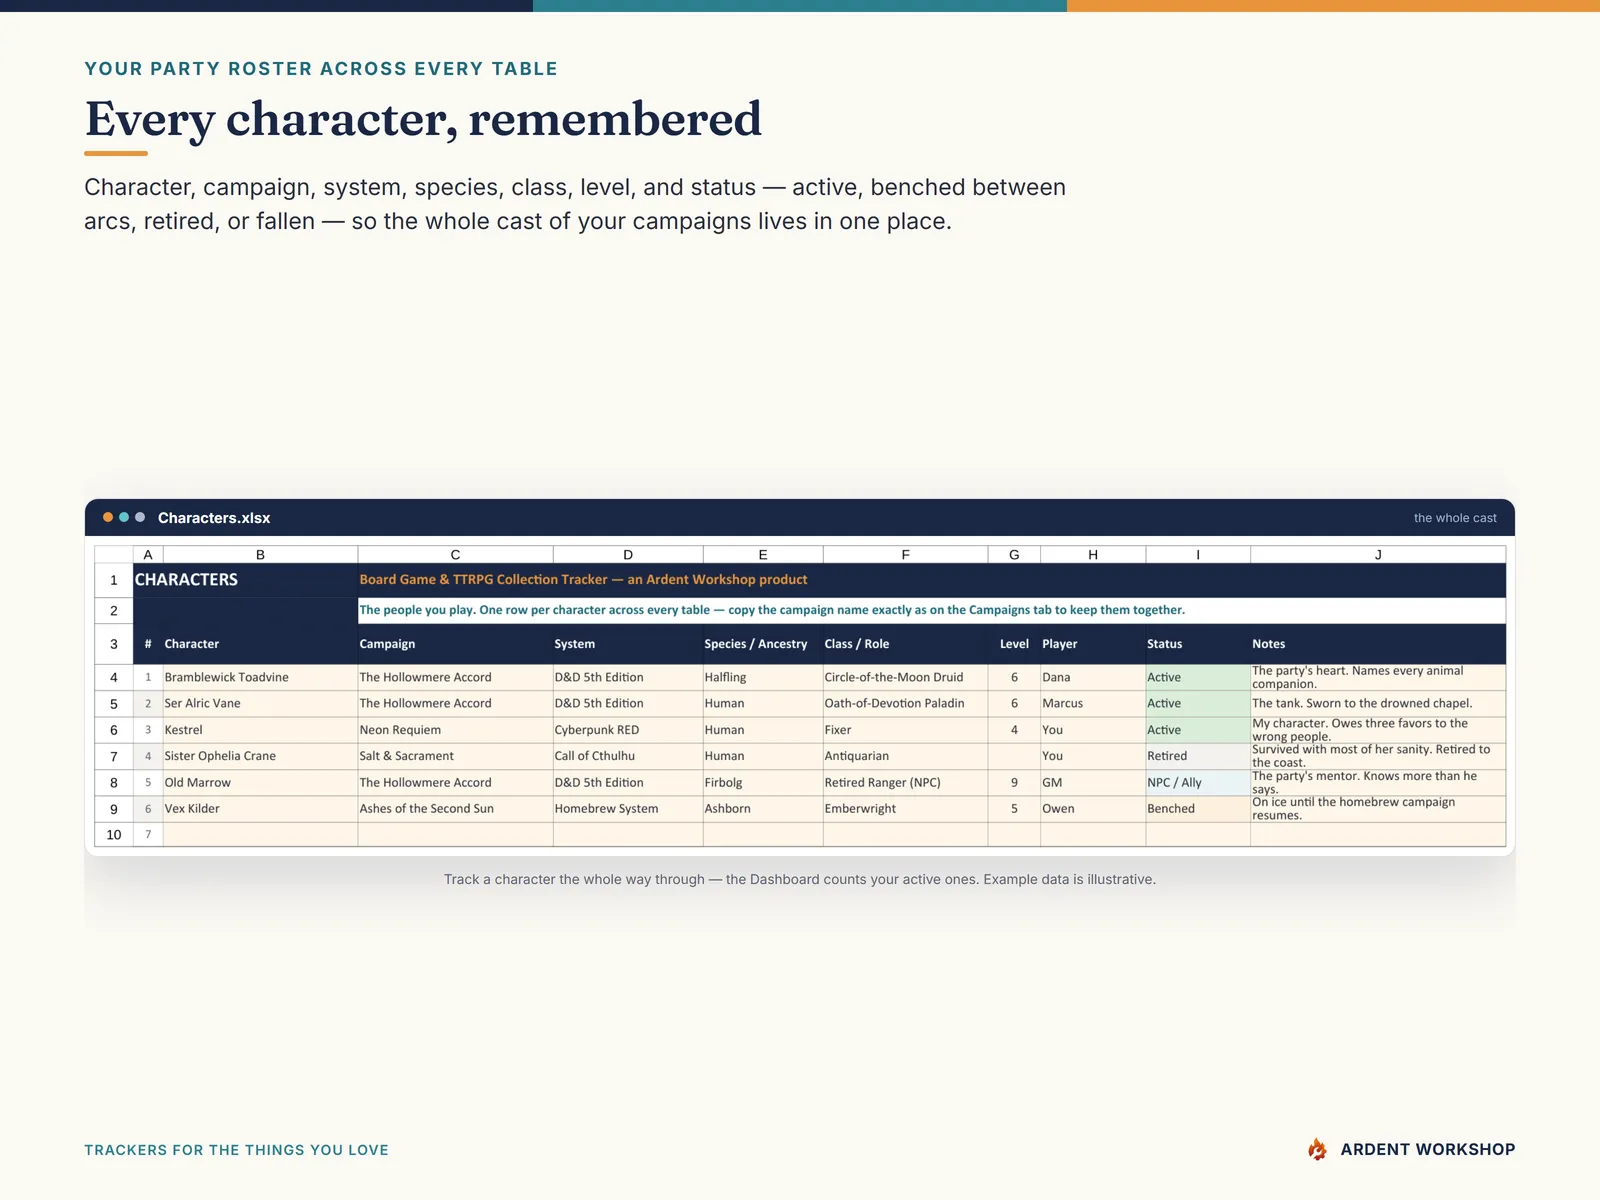This screenshot has width=1600, height=1200.
Task: Click the Ashes of the Second Sun cell
Action: pyautogui.click(x=455, y=808)
